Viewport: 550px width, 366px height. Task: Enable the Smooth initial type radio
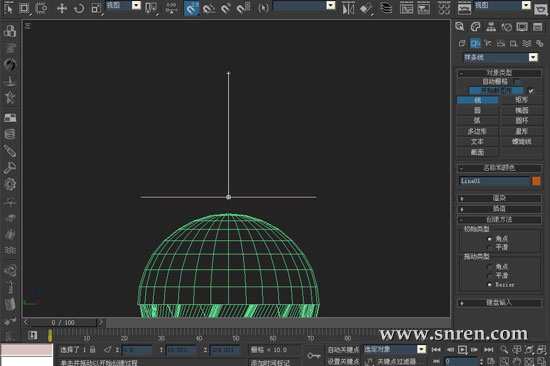click(490, 247)
